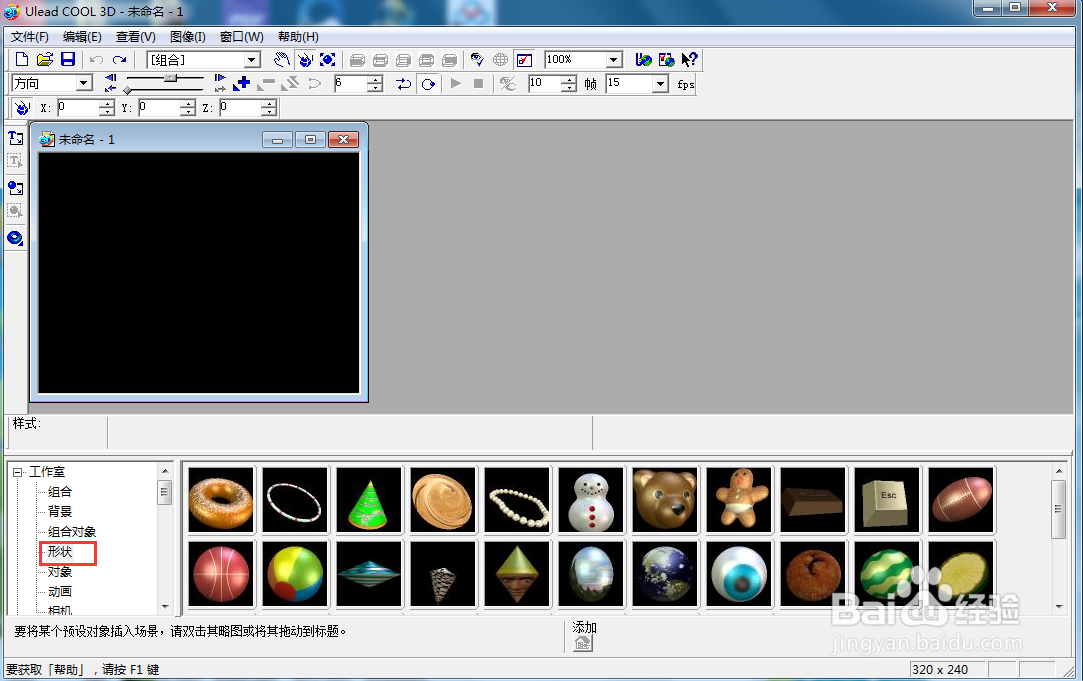Select the donut shape thumbnail
This screenshot has width=1083, height=681.
tap(221, 500)
